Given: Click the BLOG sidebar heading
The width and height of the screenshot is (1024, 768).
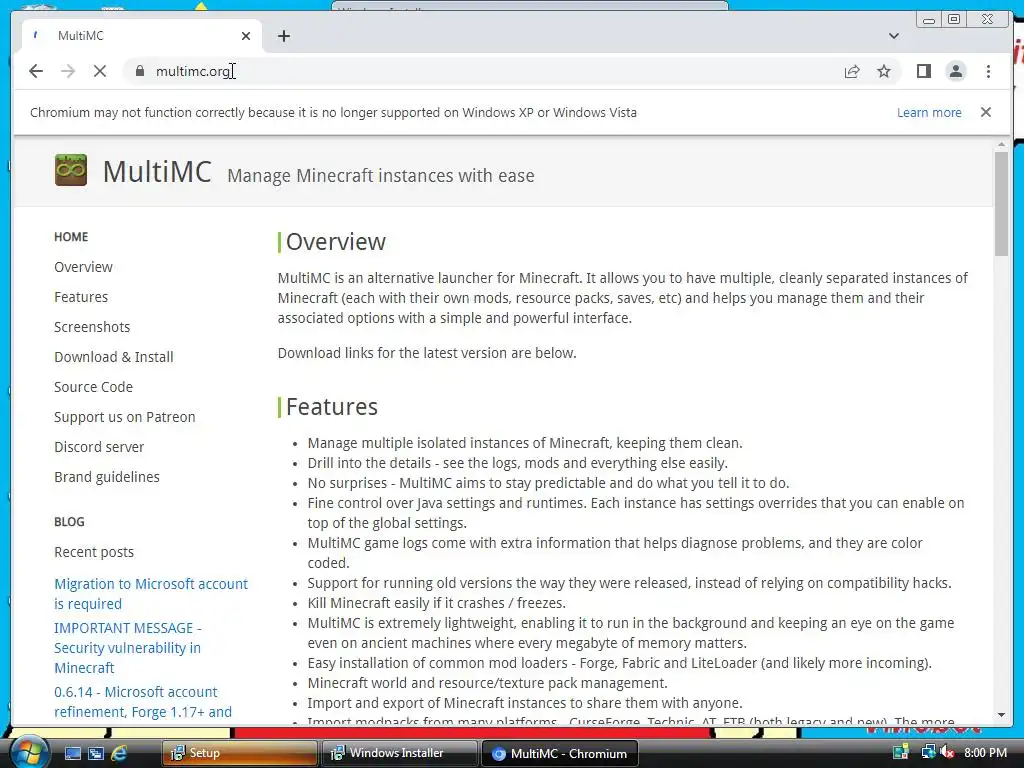Looking at the screenshot, I should [x=69, y=522].
